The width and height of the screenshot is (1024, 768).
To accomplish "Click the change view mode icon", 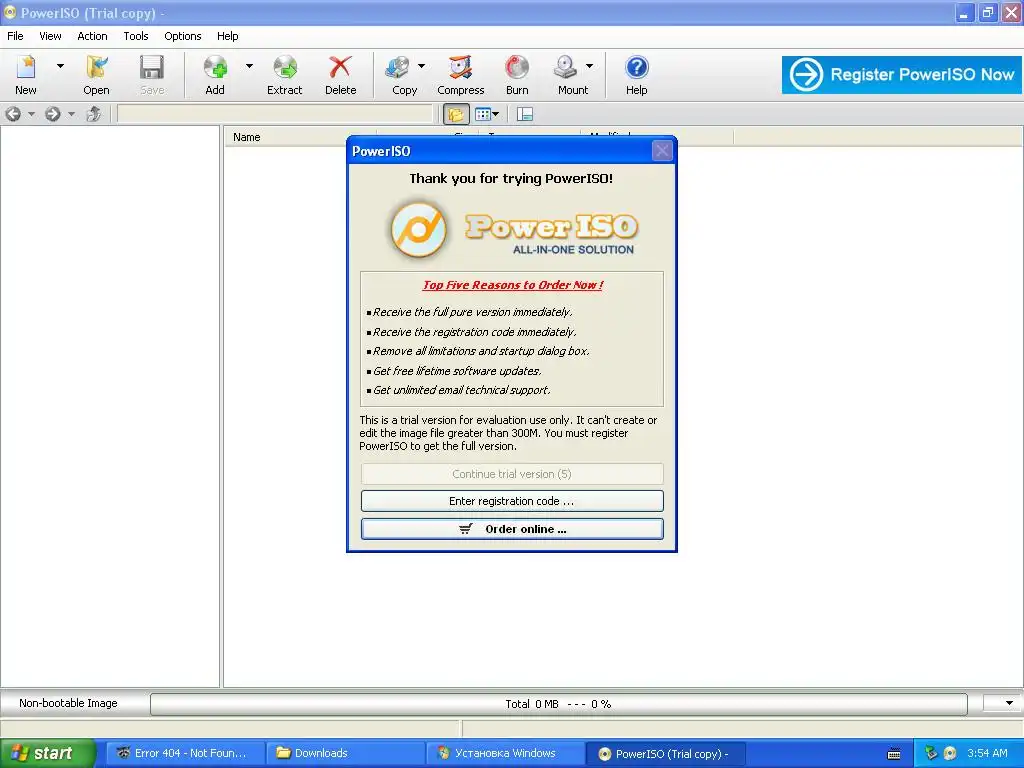I will (483, 114).
